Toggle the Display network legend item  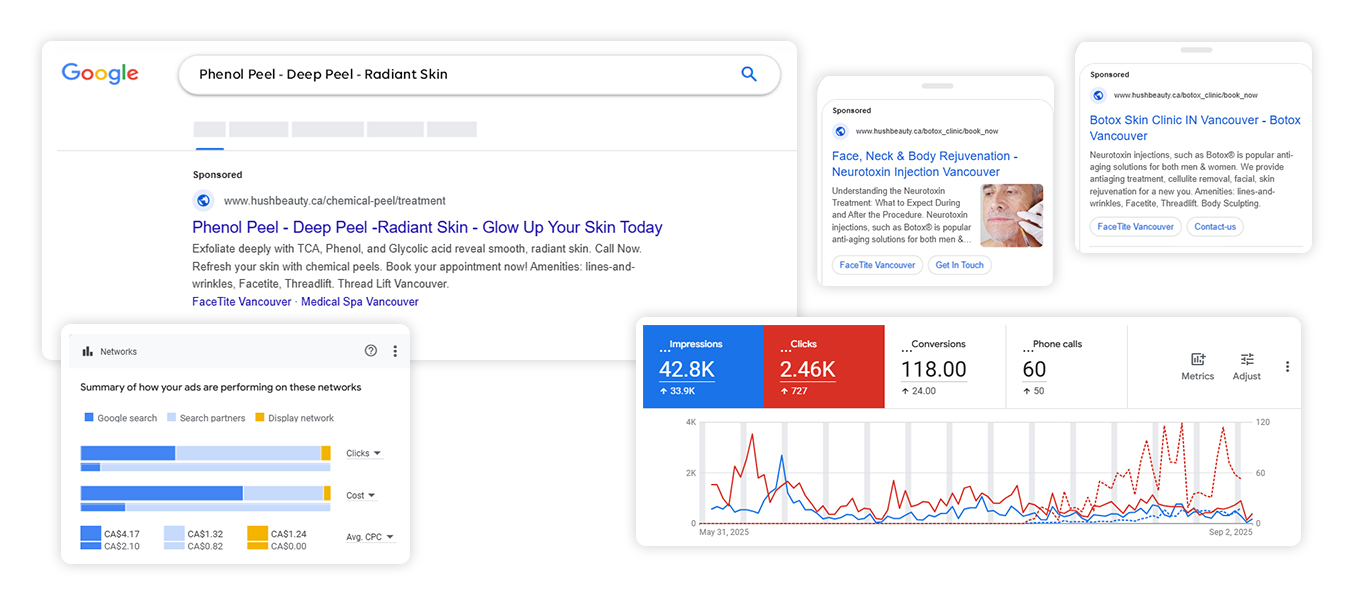(x=294, y=418)
